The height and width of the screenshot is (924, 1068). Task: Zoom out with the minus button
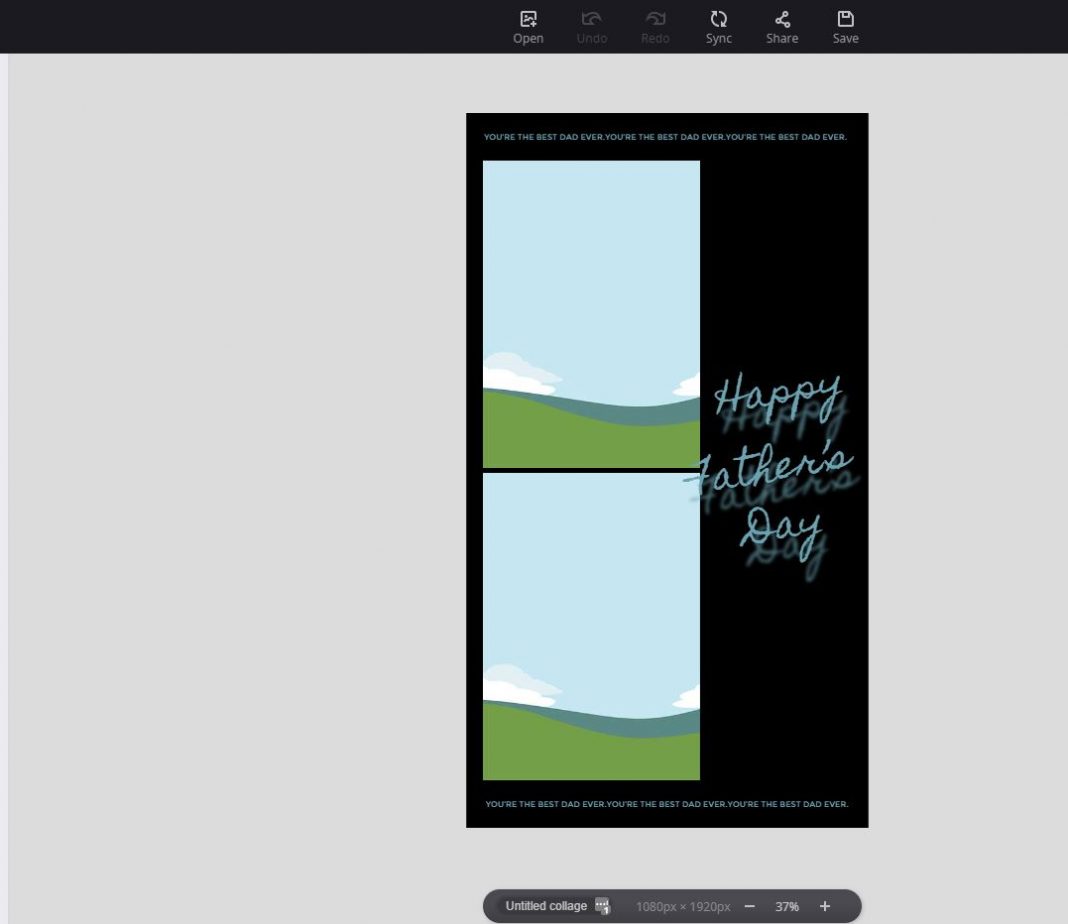[749, 906]
